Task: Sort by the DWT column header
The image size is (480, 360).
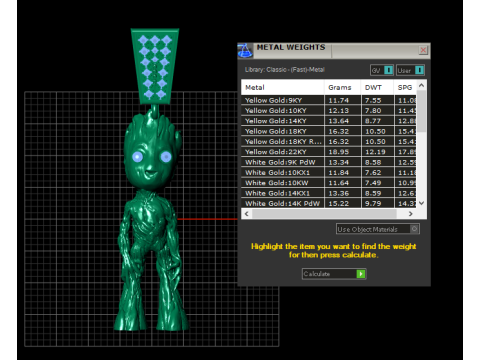Action: 377,87
